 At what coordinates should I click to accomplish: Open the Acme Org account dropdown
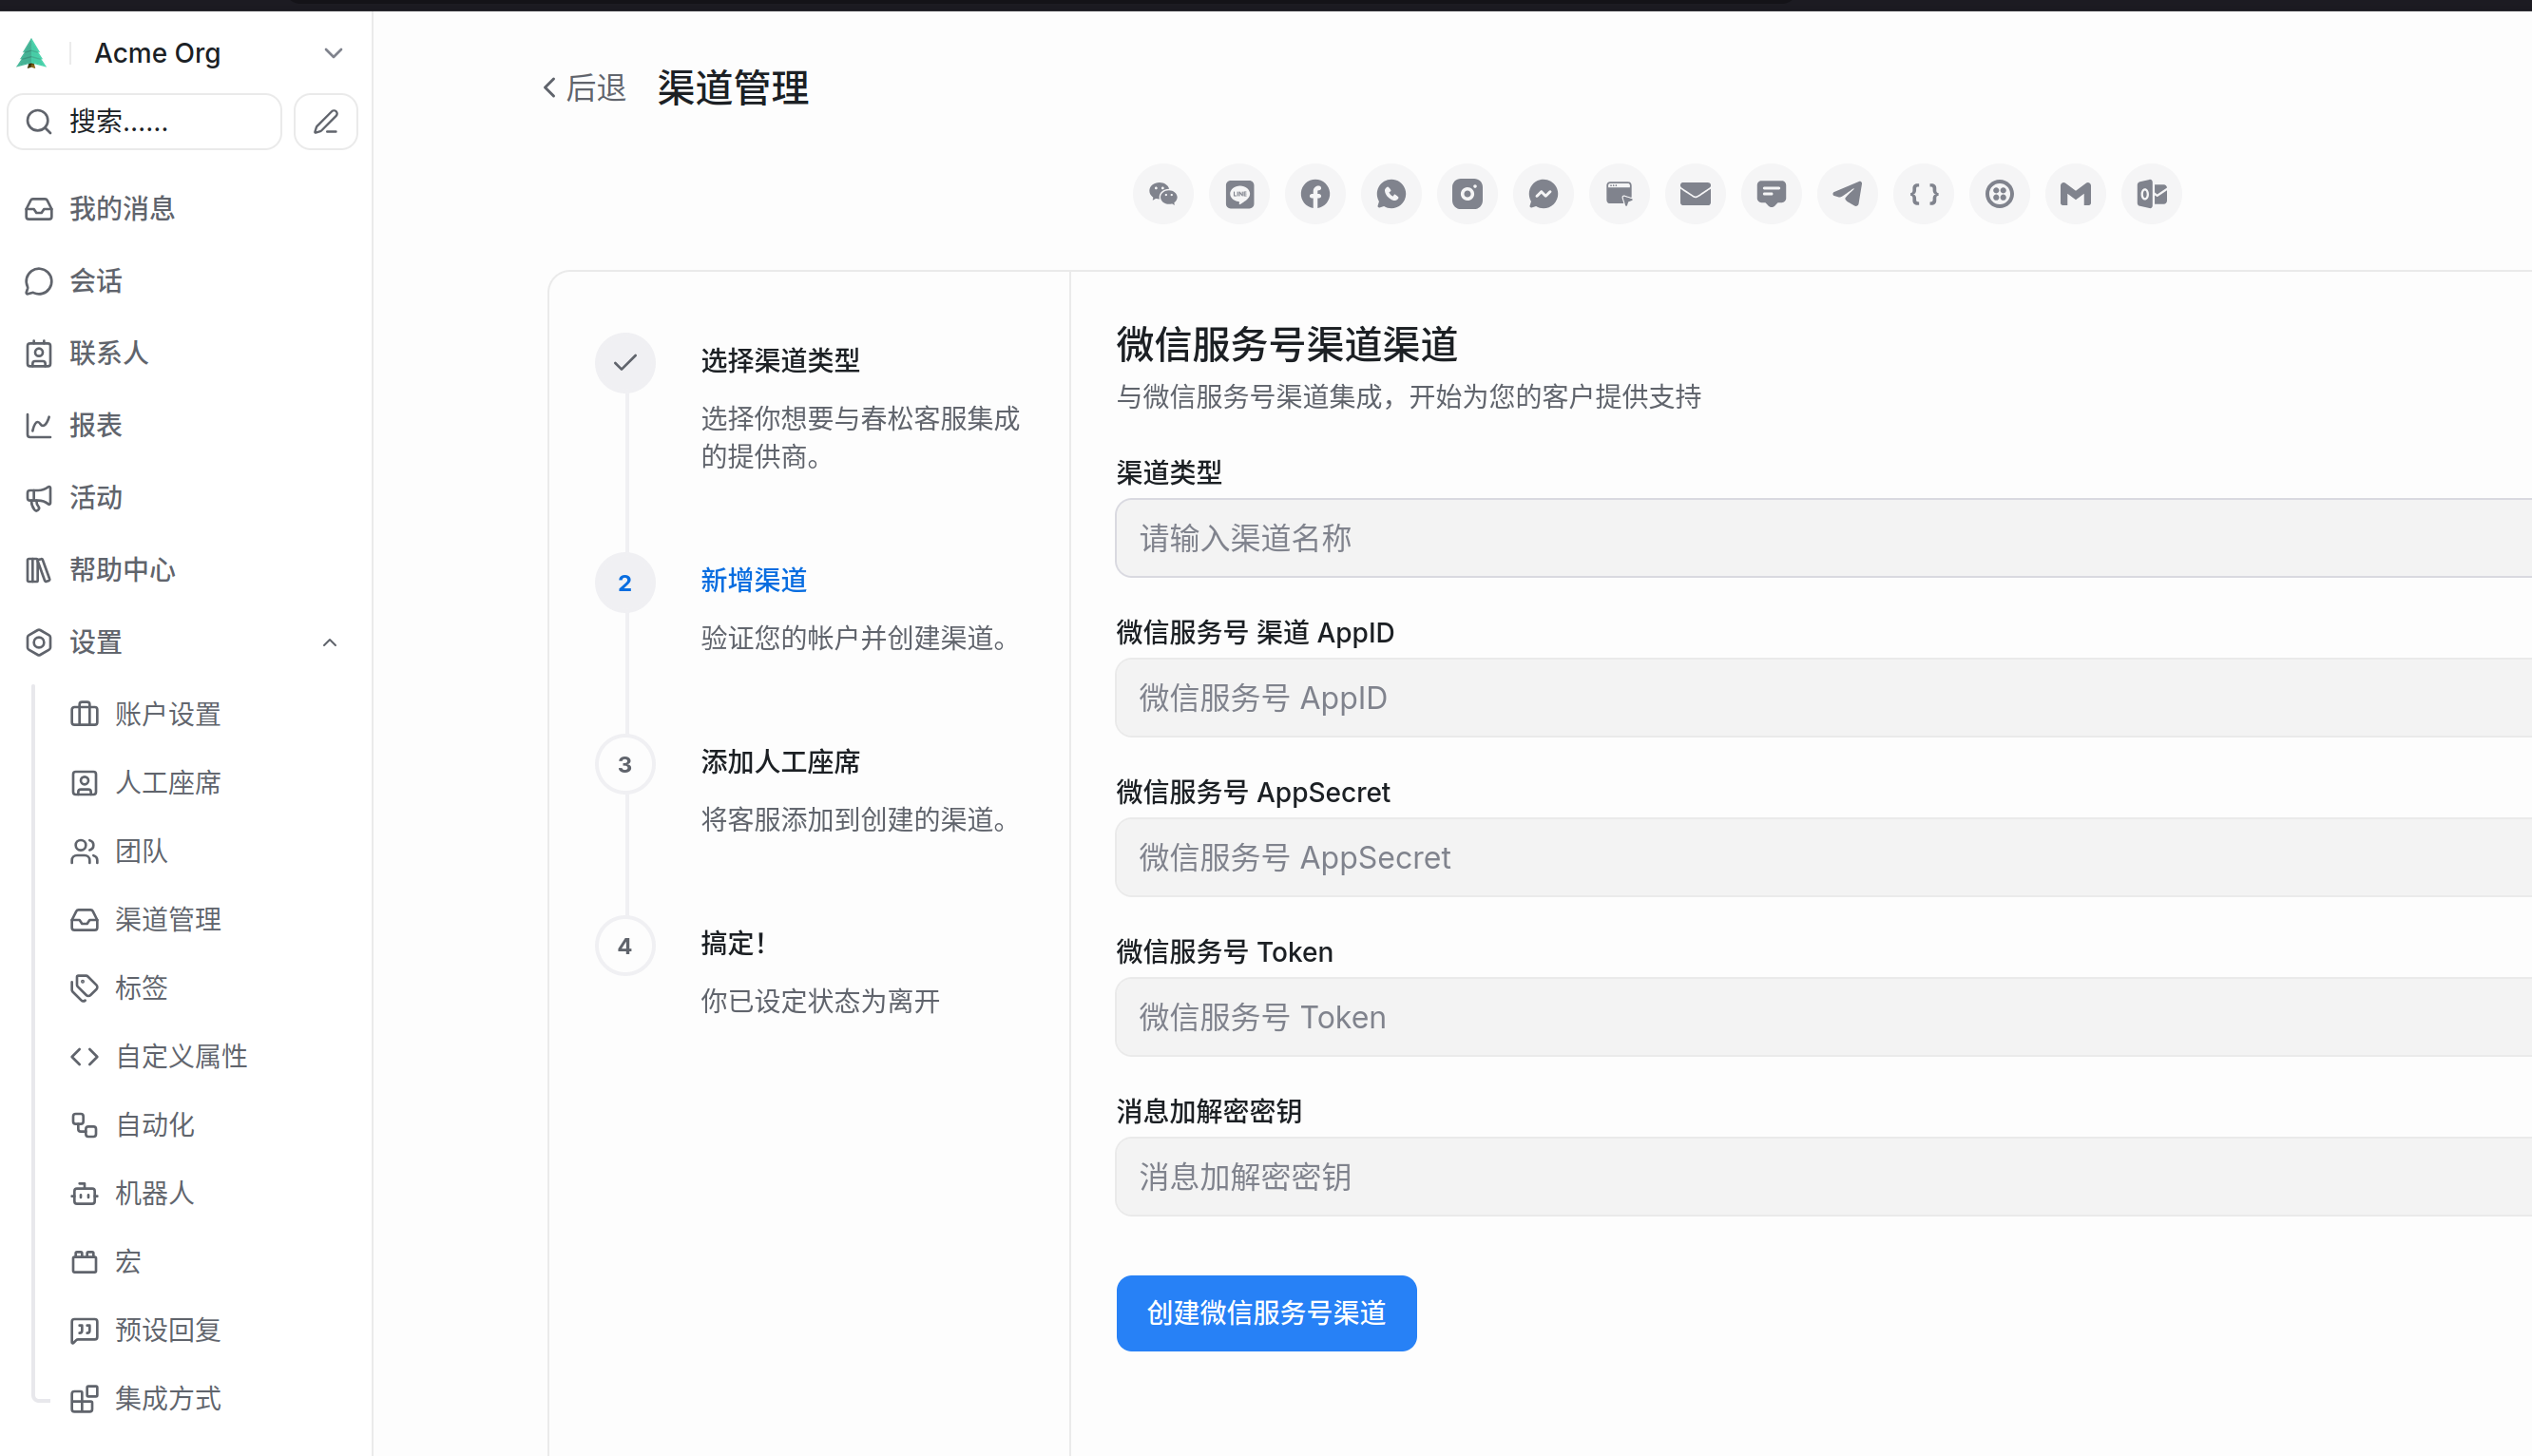[332, 53]
